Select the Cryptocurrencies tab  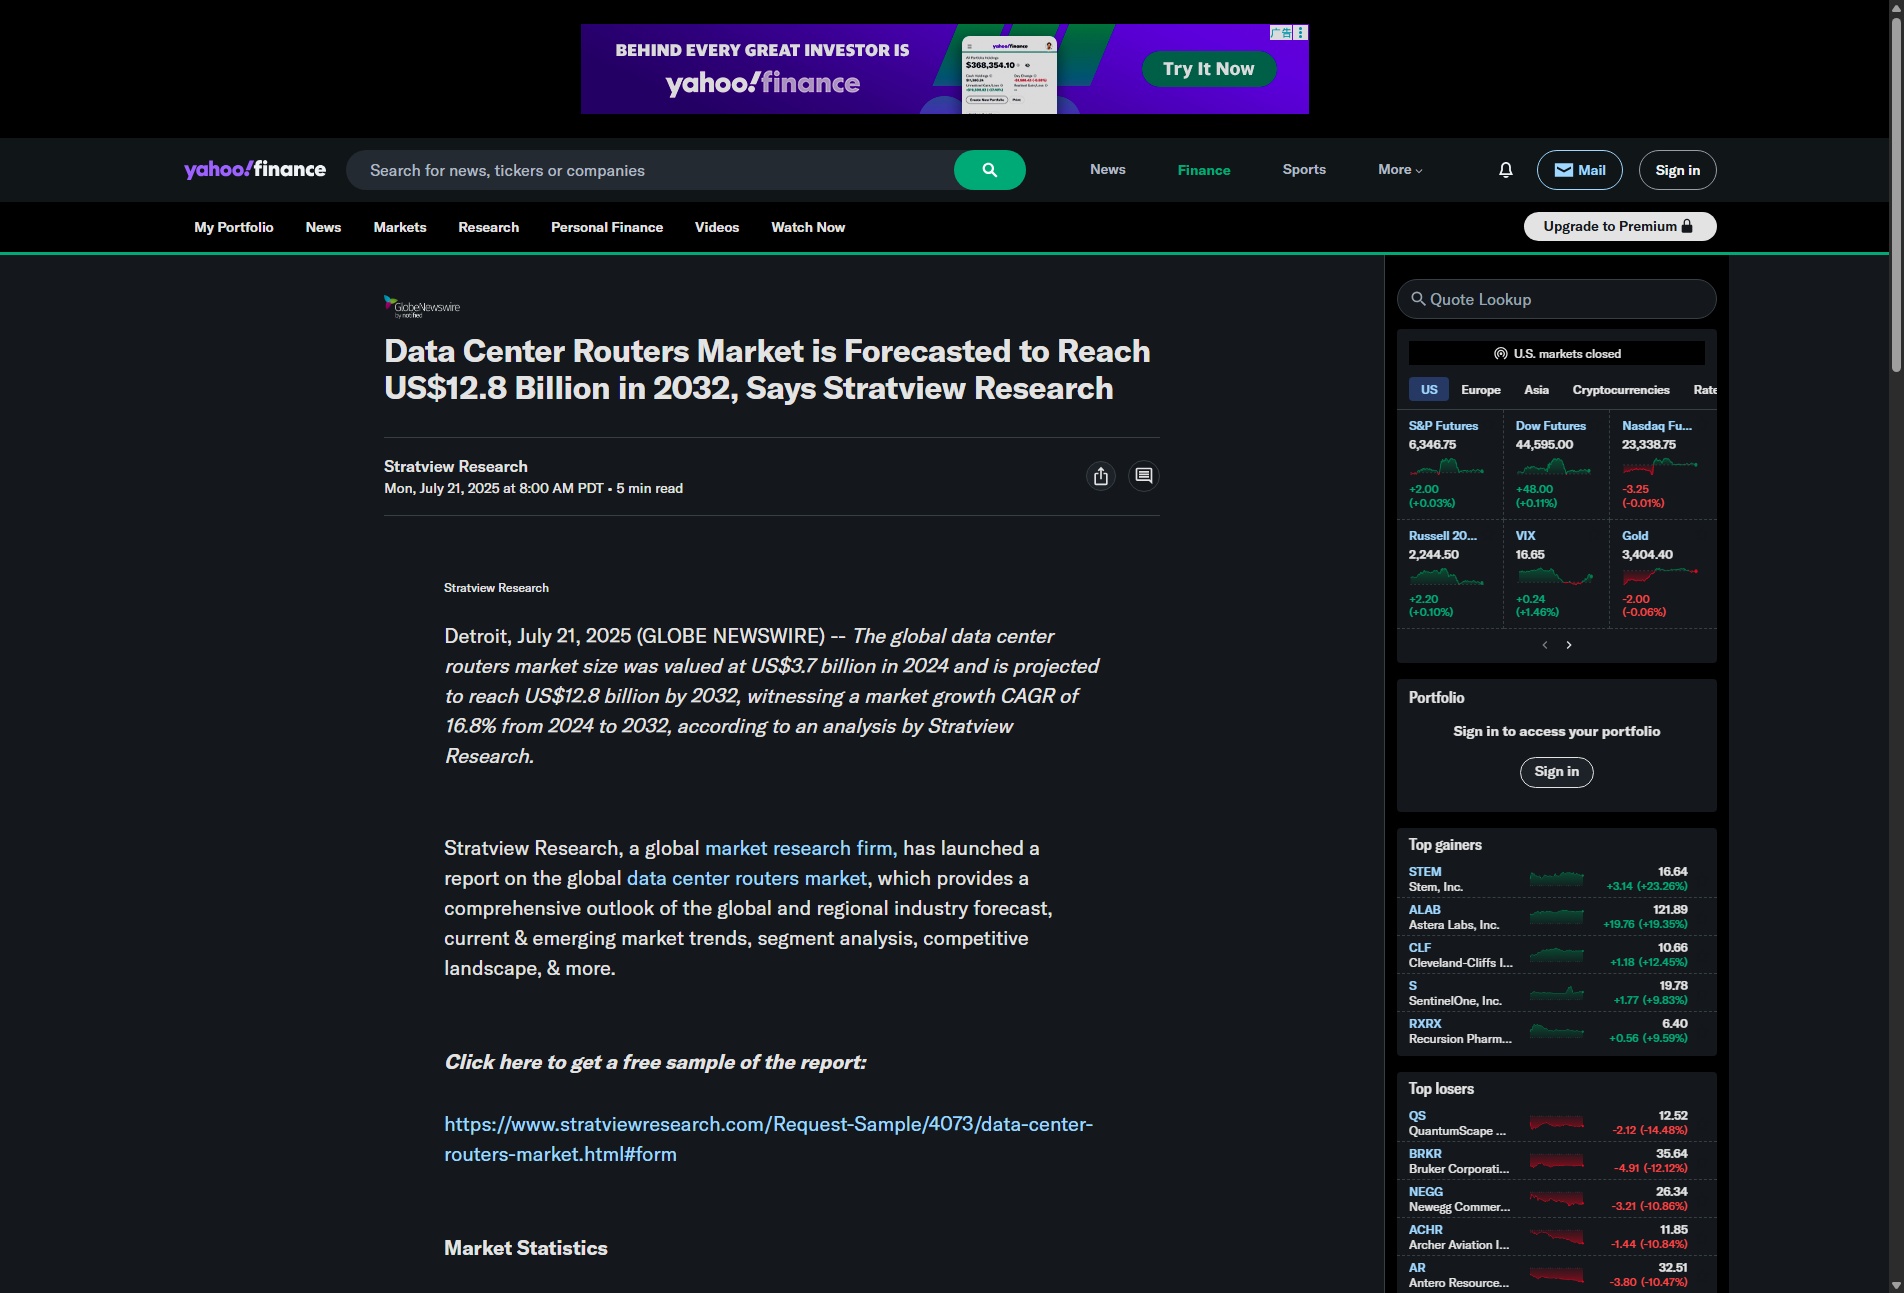[x=1621, y=390]
